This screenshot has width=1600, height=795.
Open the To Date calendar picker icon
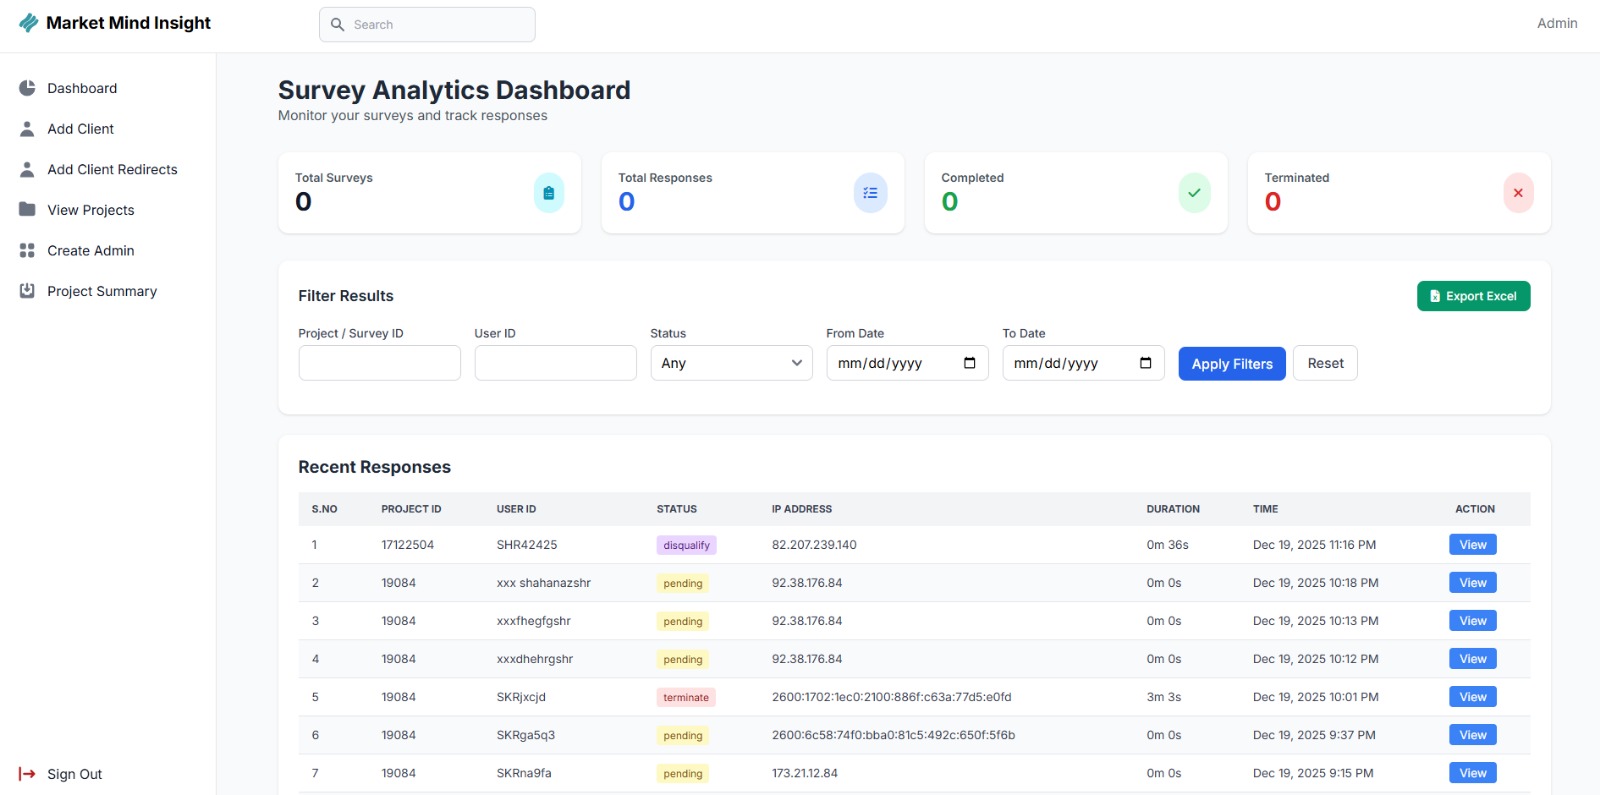coord(1146,363)
